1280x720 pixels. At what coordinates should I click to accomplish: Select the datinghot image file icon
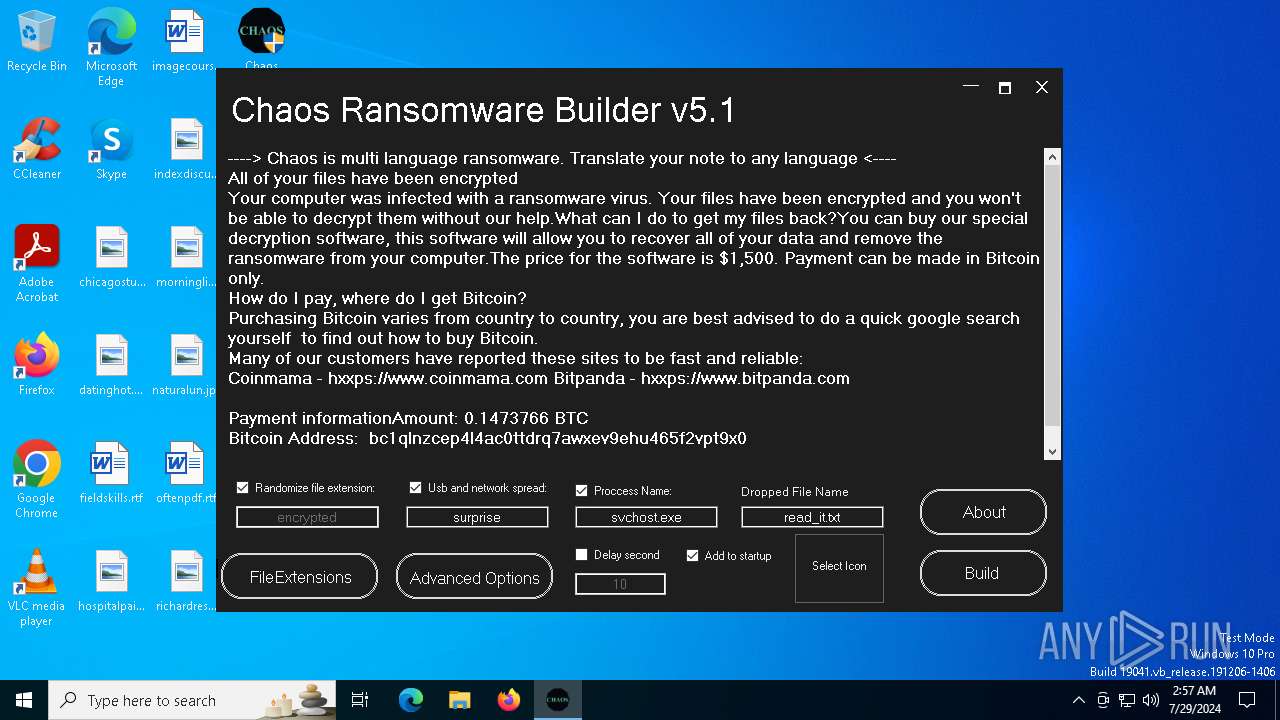(111, 365)
